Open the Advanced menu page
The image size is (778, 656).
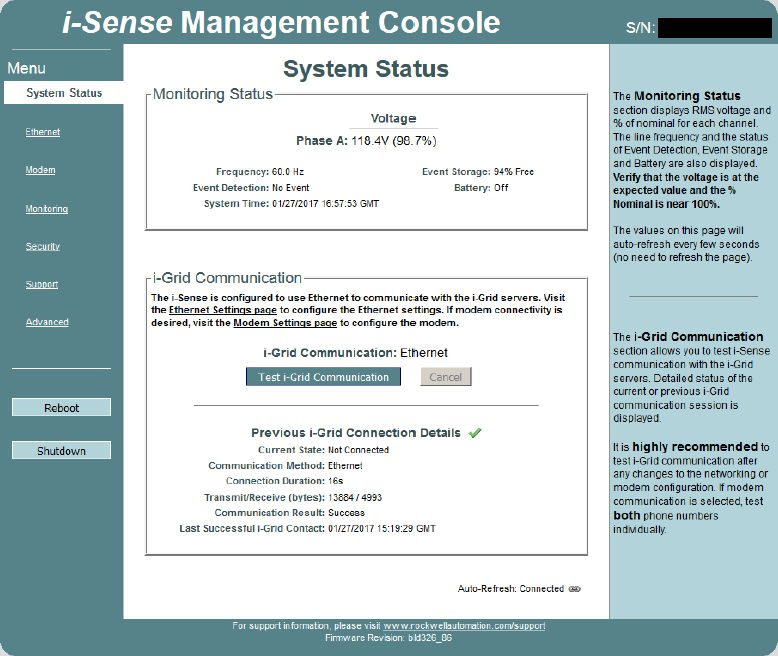point(47,322)
